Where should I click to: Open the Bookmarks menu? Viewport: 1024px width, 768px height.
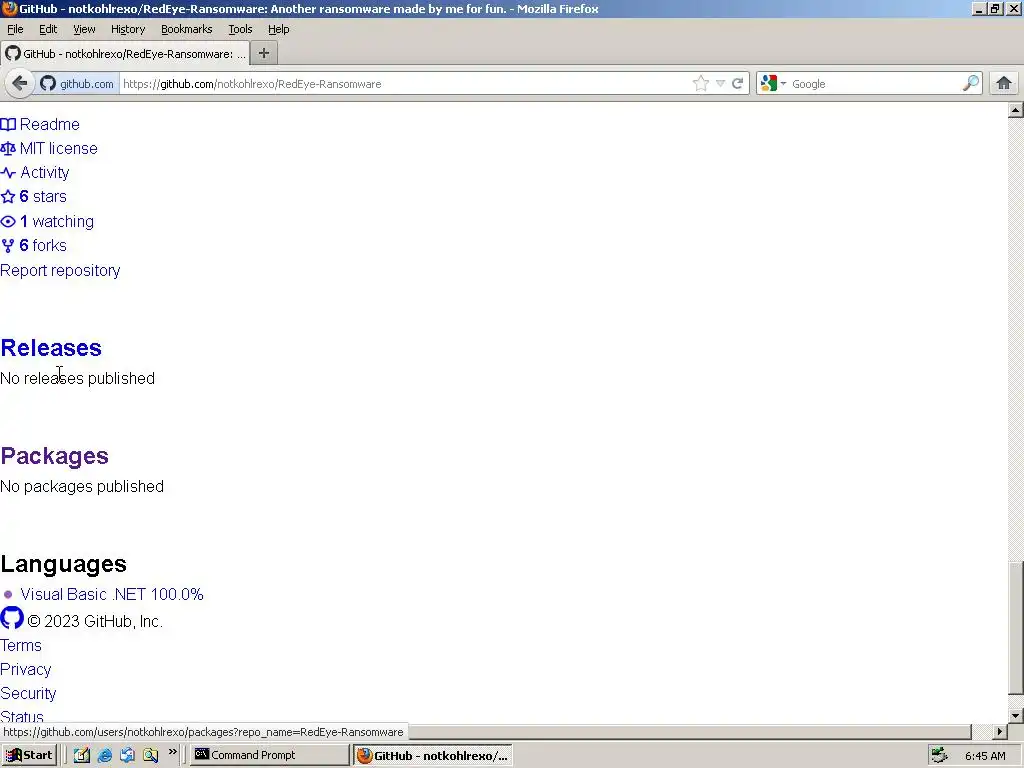tap(187, 29)
